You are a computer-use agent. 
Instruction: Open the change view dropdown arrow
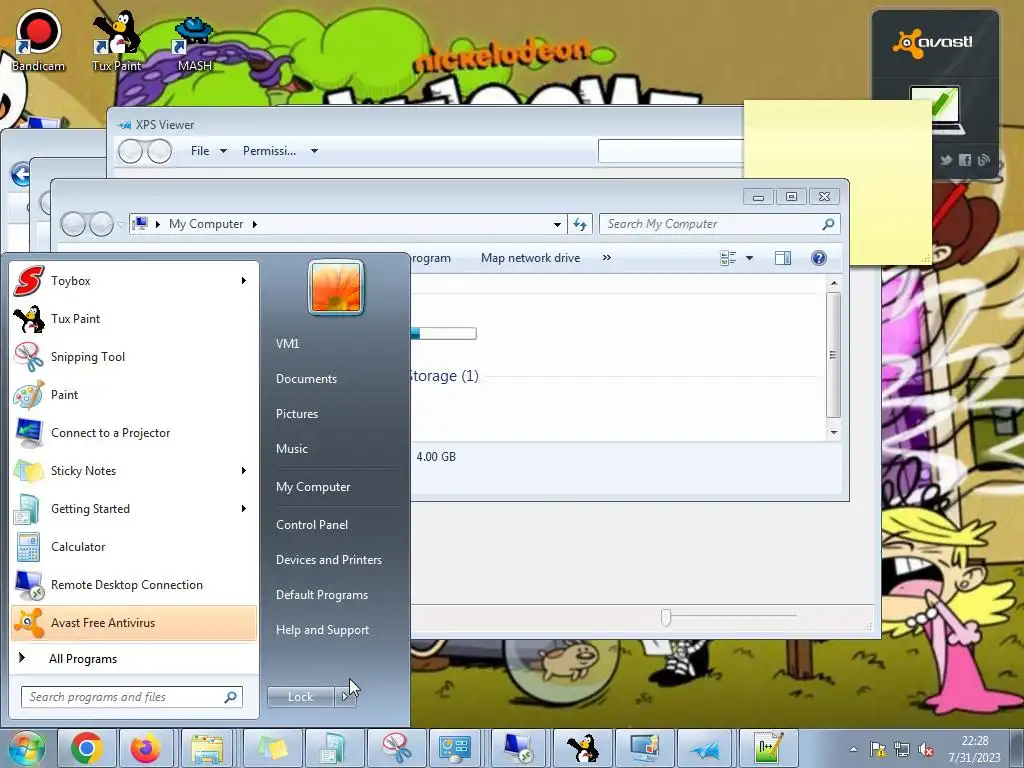pyautogui.click(x=749, y=258)
